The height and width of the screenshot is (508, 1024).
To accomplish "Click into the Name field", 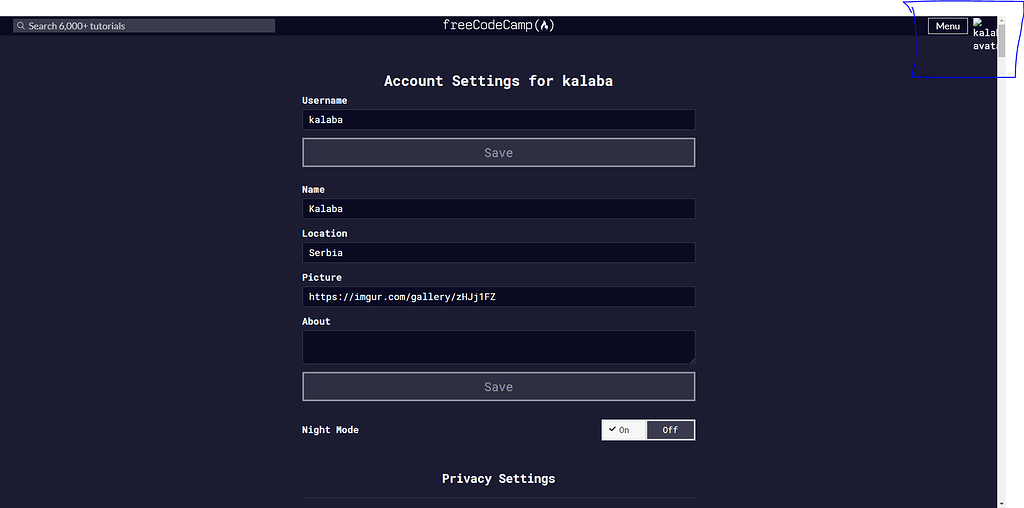I will coord(498,209).
